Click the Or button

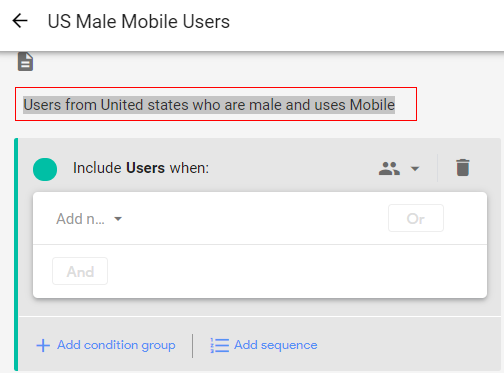416,218
